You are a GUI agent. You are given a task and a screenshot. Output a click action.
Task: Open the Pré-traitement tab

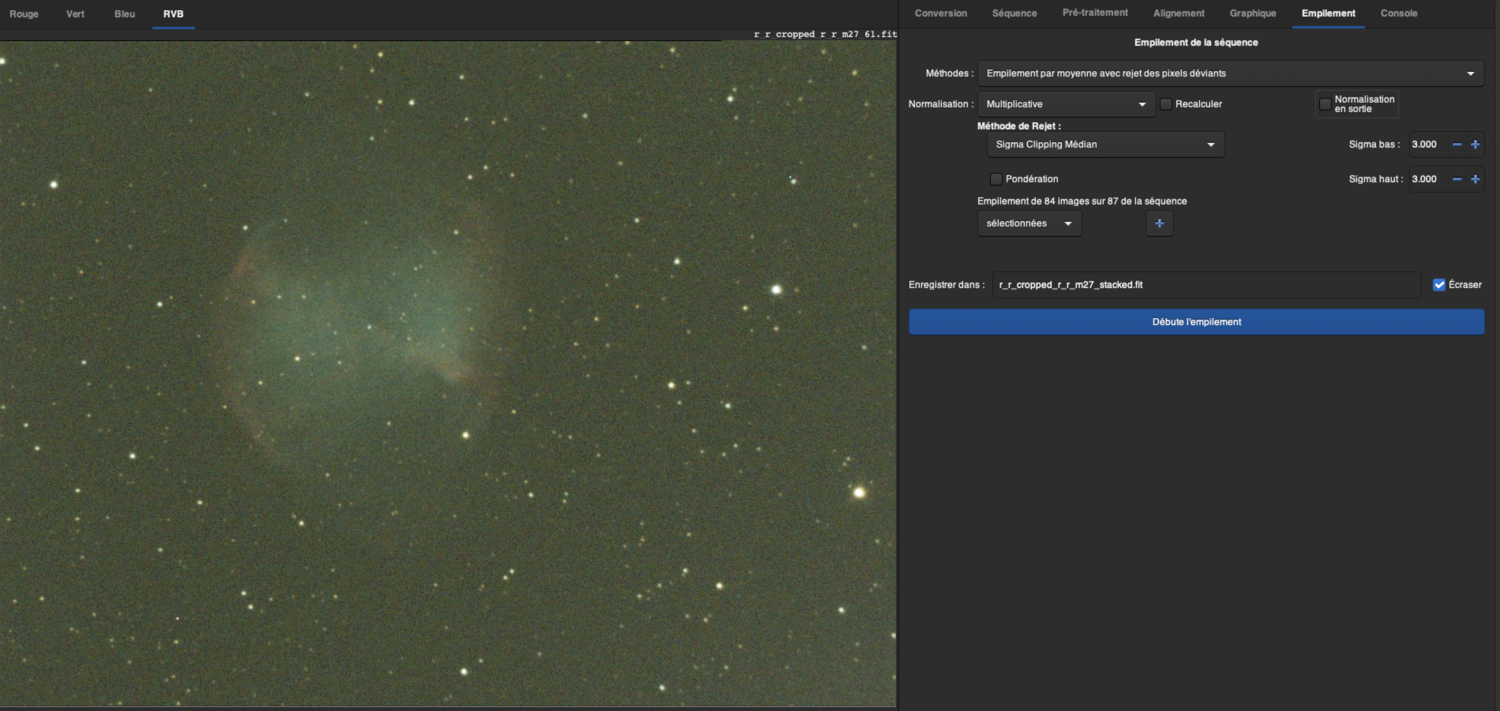(1095, 13)
